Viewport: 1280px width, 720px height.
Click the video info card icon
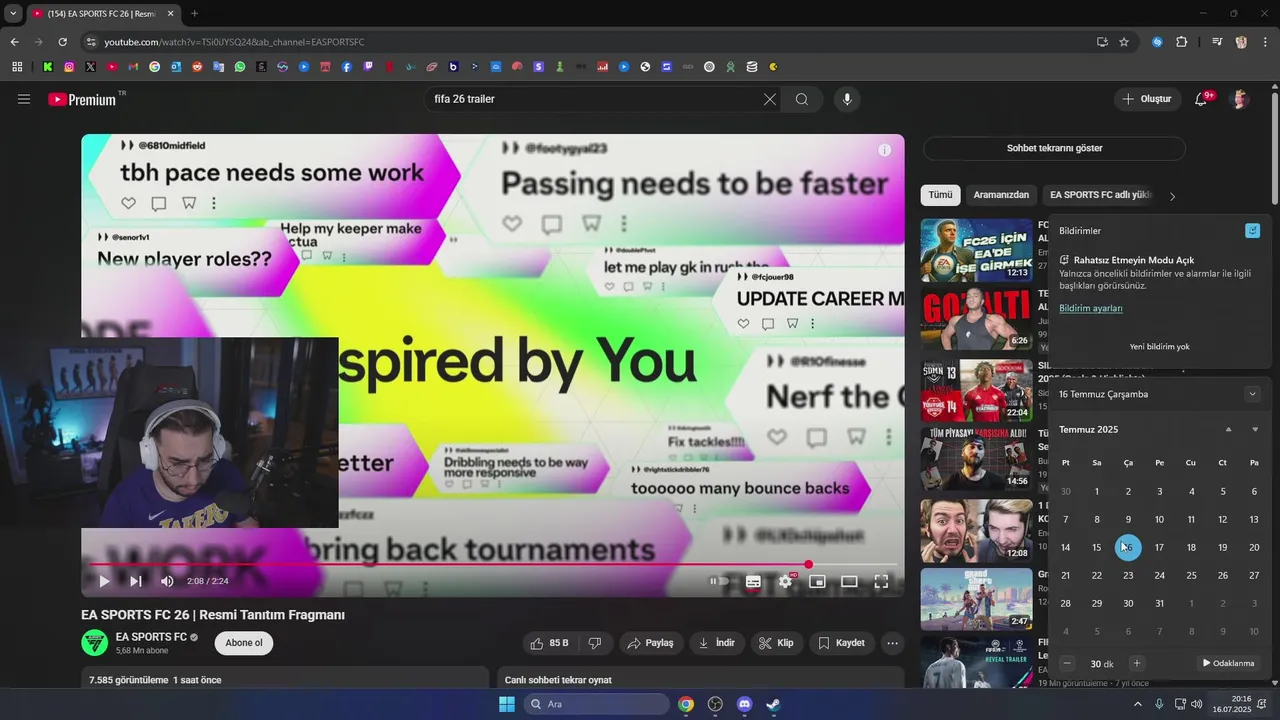pyautogui.click(x=884, y=150)
